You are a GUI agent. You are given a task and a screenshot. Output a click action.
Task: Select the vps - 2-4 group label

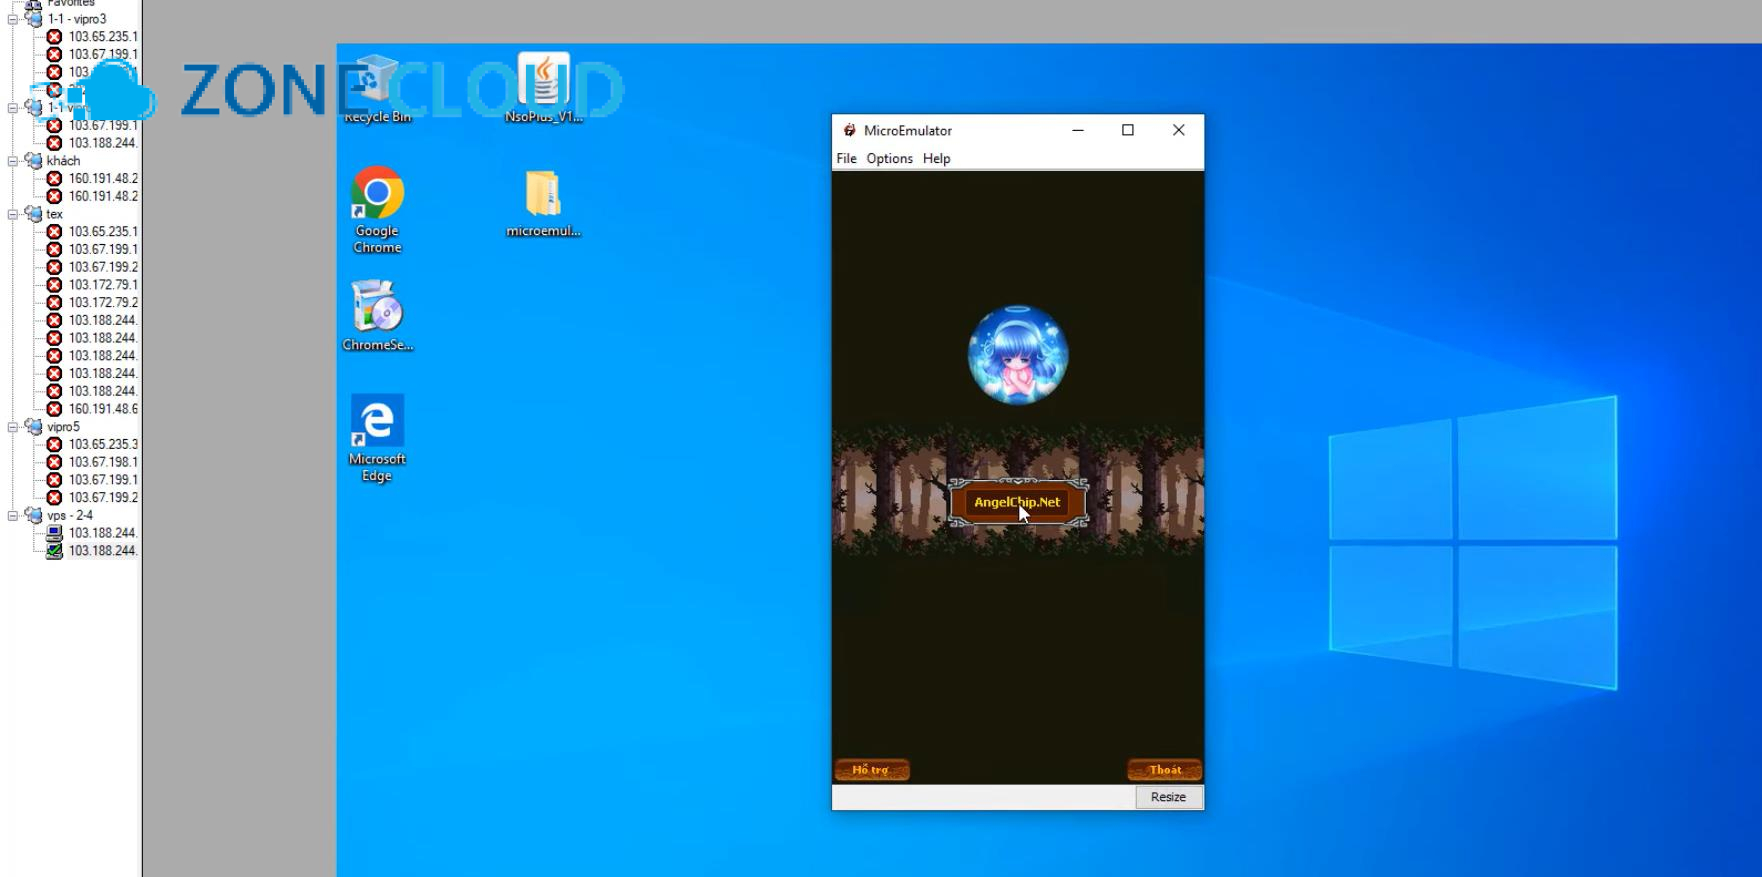click(70, 515)
